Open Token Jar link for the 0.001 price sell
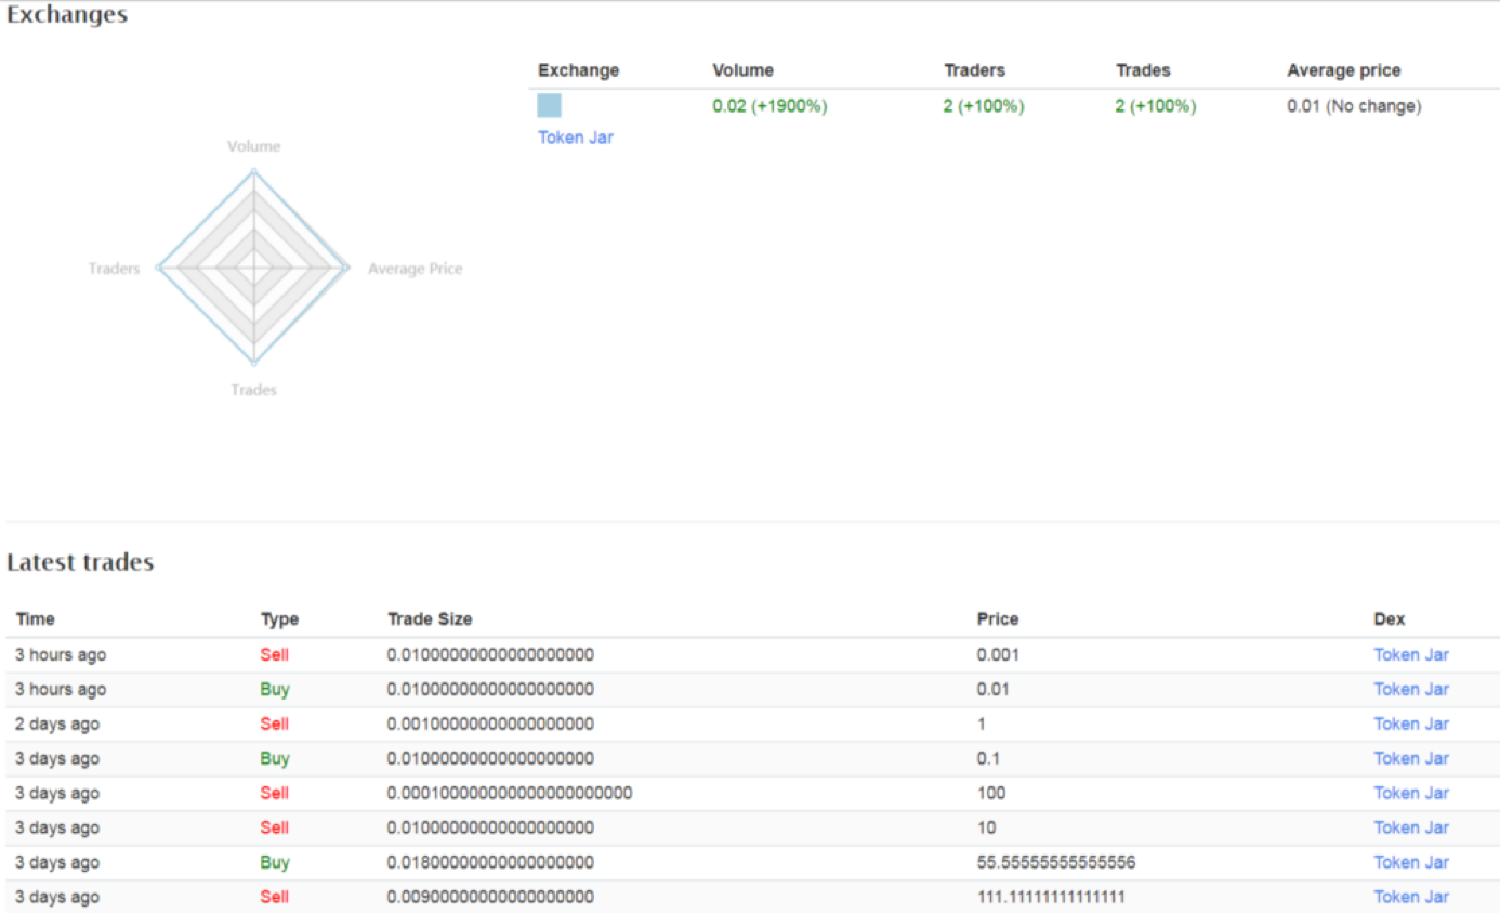1500x913 pixels. [x=1410, y=655]
